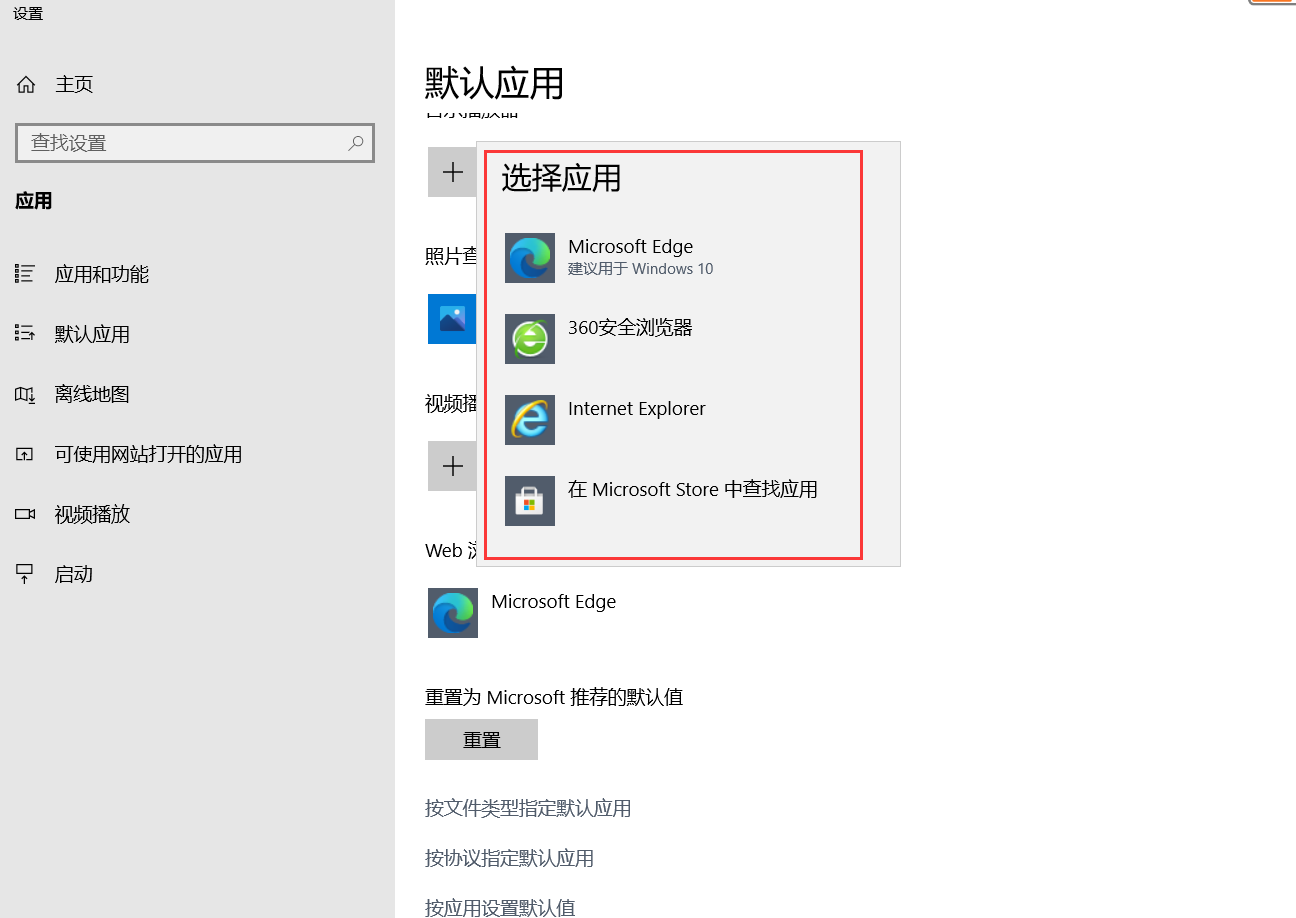
Task: Open 按应用设置默认值 link
Action: 500,908
